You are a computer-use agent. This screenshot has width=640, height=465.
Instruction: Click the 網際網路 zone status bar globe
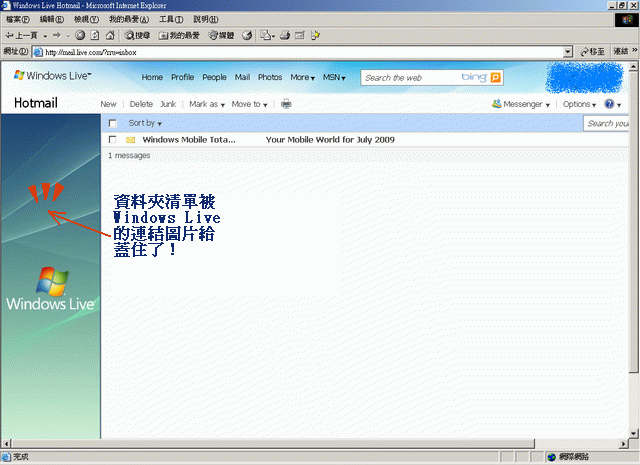tap(551, 457)
